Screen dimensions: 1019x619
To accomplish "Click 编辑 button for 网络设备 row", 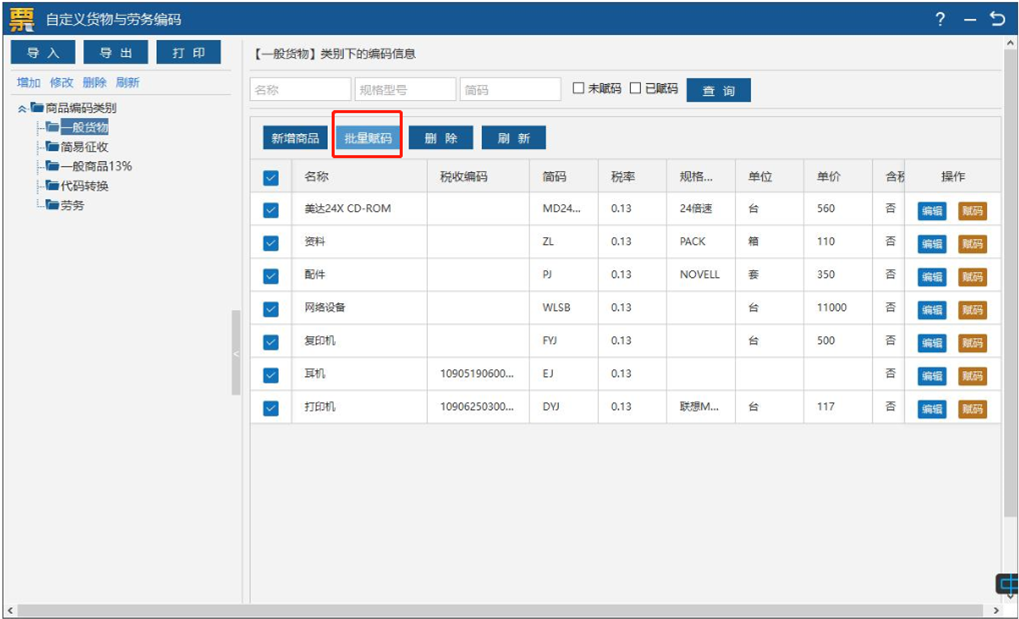I will click(931, 310).
